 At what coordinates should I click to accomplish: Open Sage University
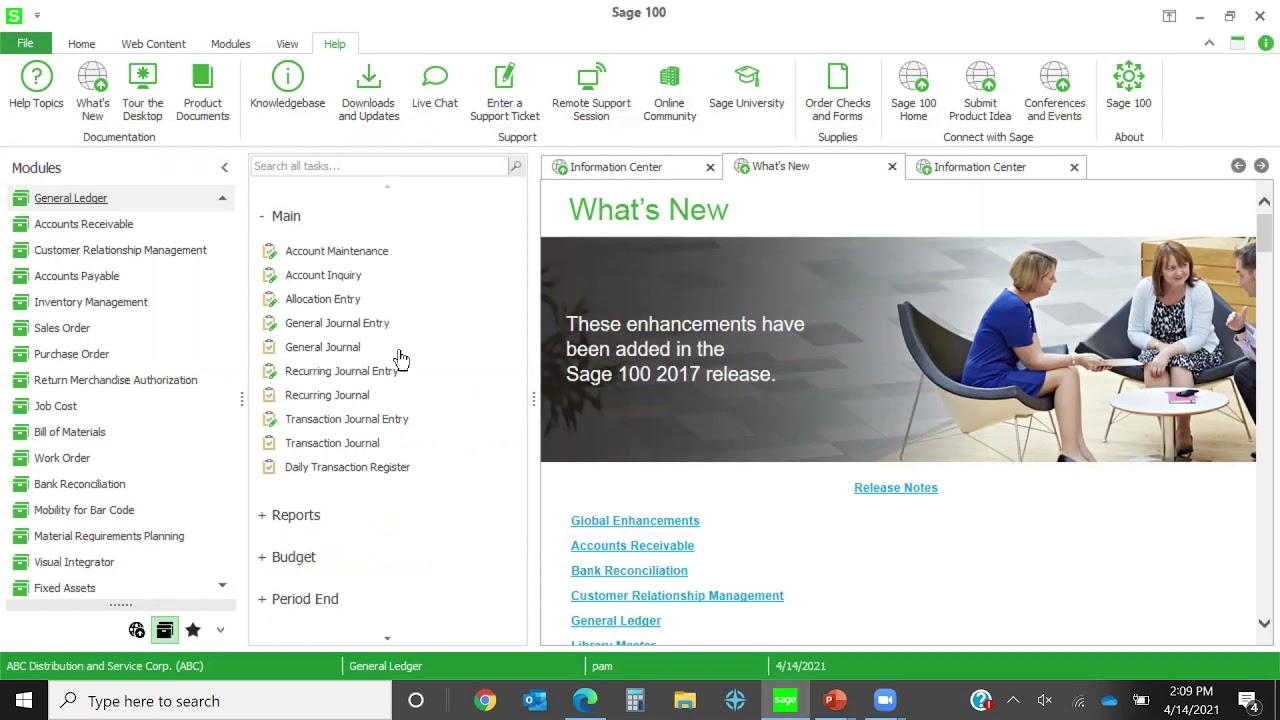tap(746, 90)
